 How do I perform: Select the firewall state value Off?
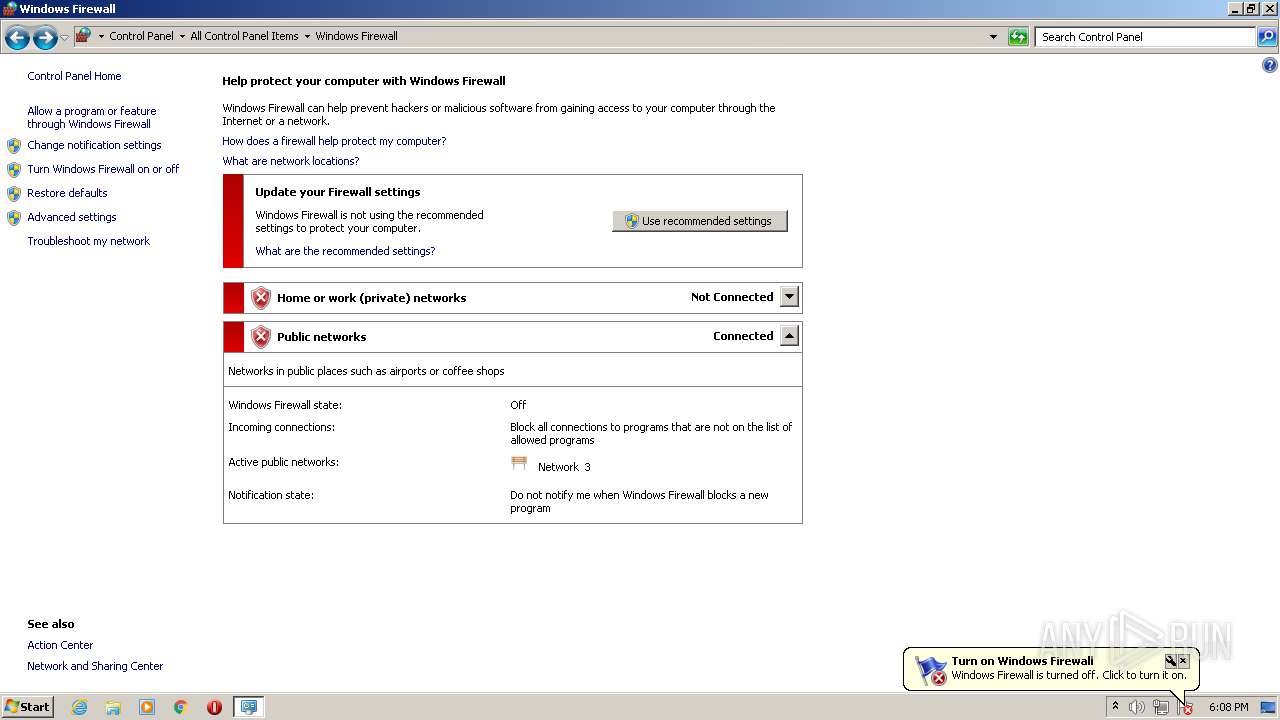(x=518, y=405)
